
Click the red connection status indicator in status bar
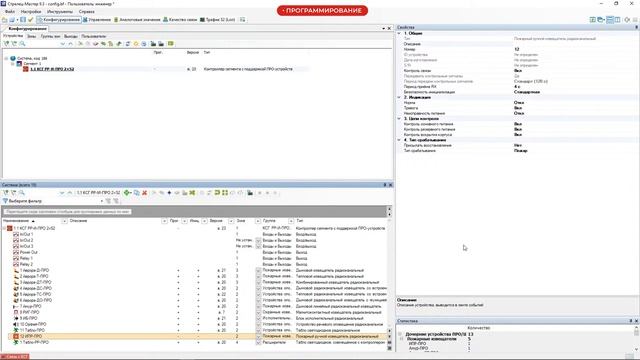pos(14,357)
